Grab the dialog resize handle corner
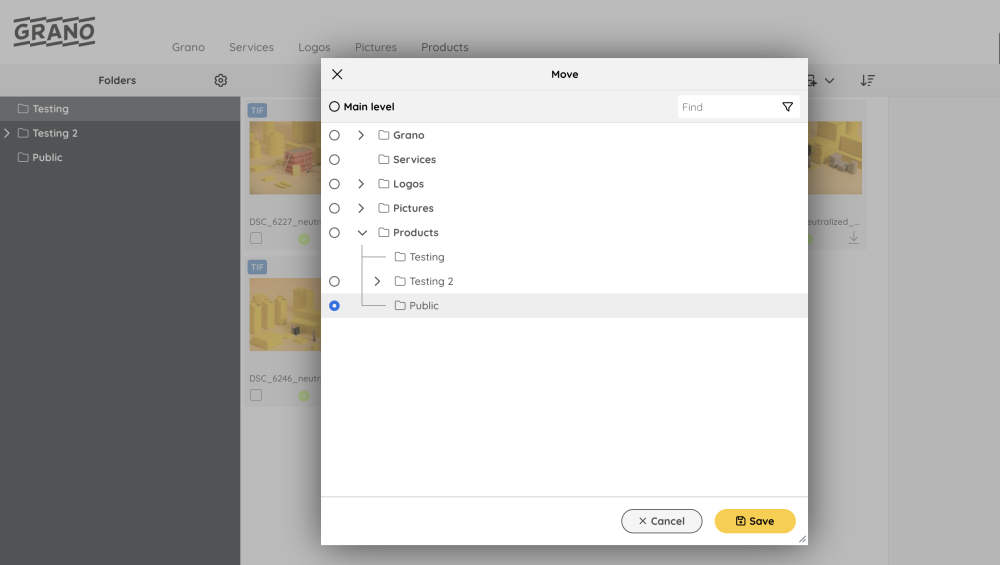This screenshot has width=1000, height=565. coord(802,539)
